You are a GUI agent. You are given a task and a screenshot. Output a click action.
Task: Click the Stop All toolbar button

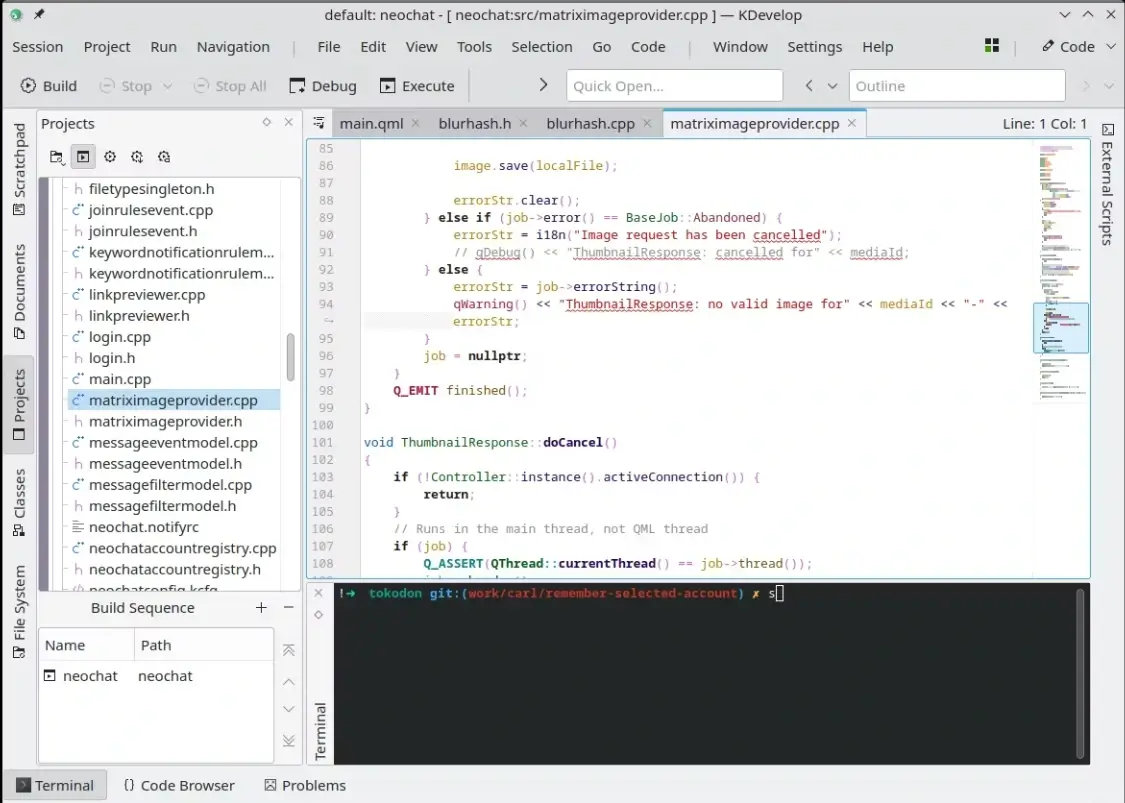point(230,85)
